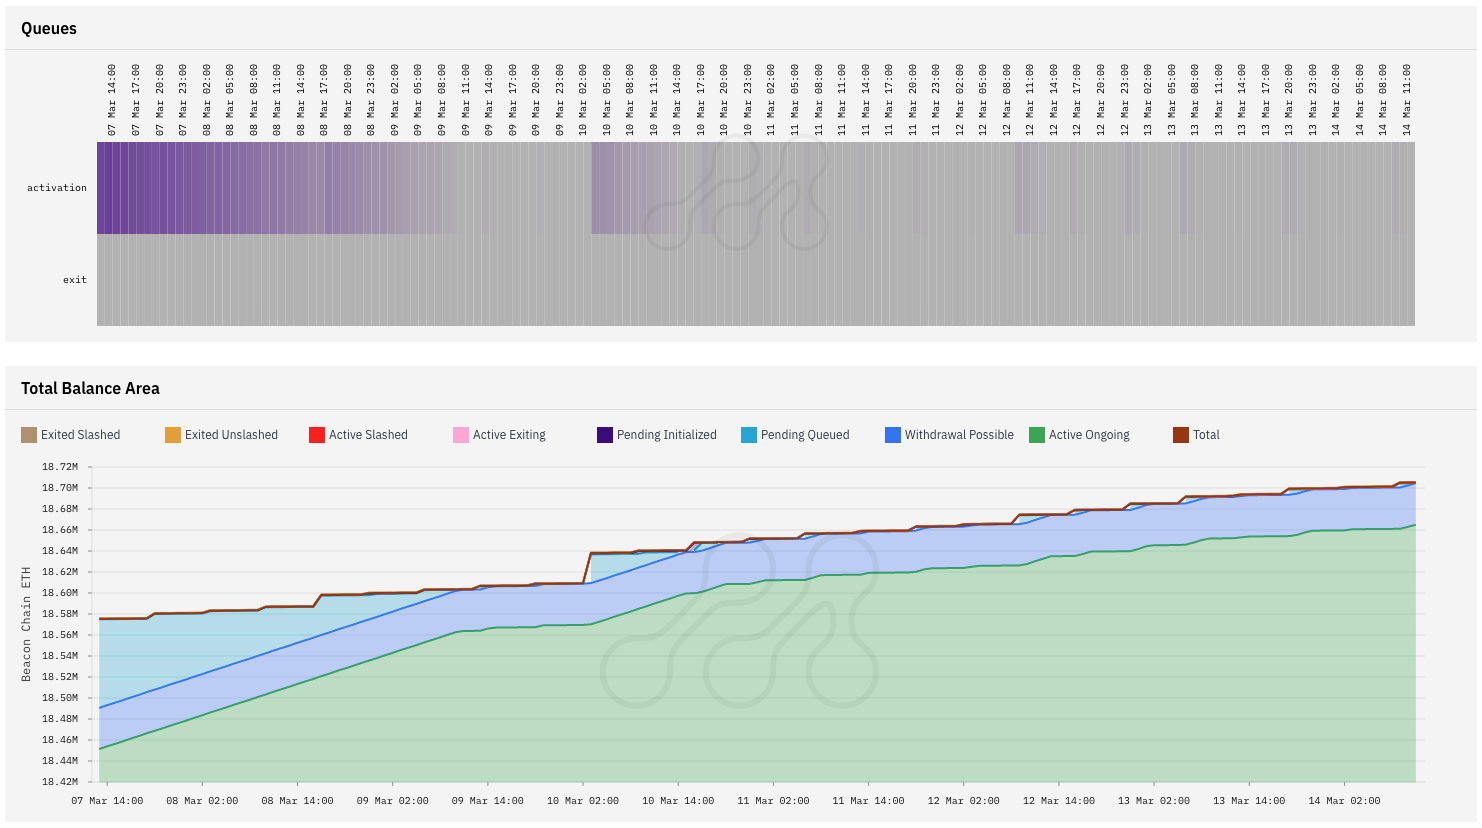Click the 18.64M y-axis label
Screen dimensions: 1482x828
pos(60,551)
